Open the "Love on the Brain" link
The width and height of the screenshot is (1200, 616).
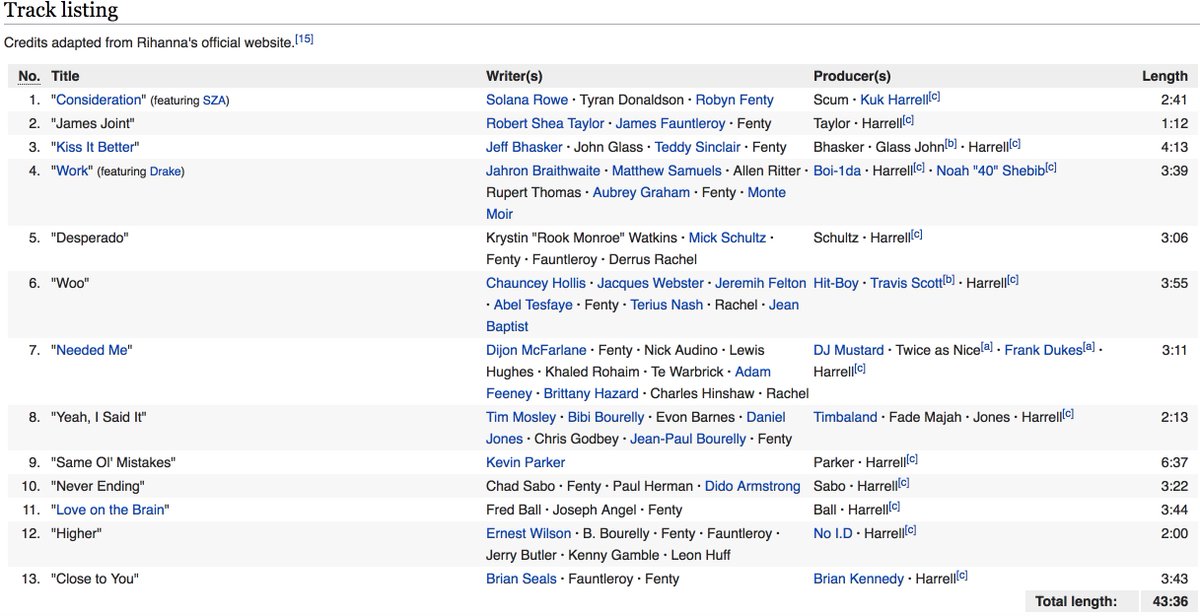coord(111,510)
